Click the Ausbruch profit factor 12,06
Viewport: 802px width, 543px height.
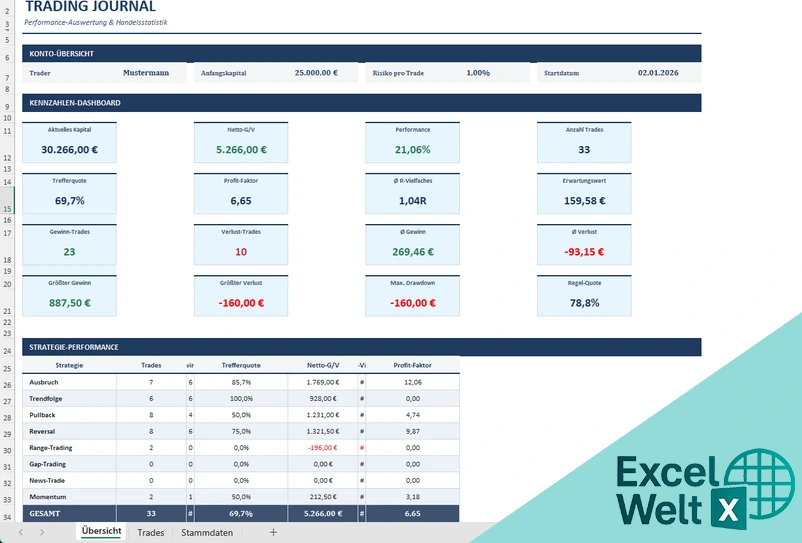pos(412,382)
